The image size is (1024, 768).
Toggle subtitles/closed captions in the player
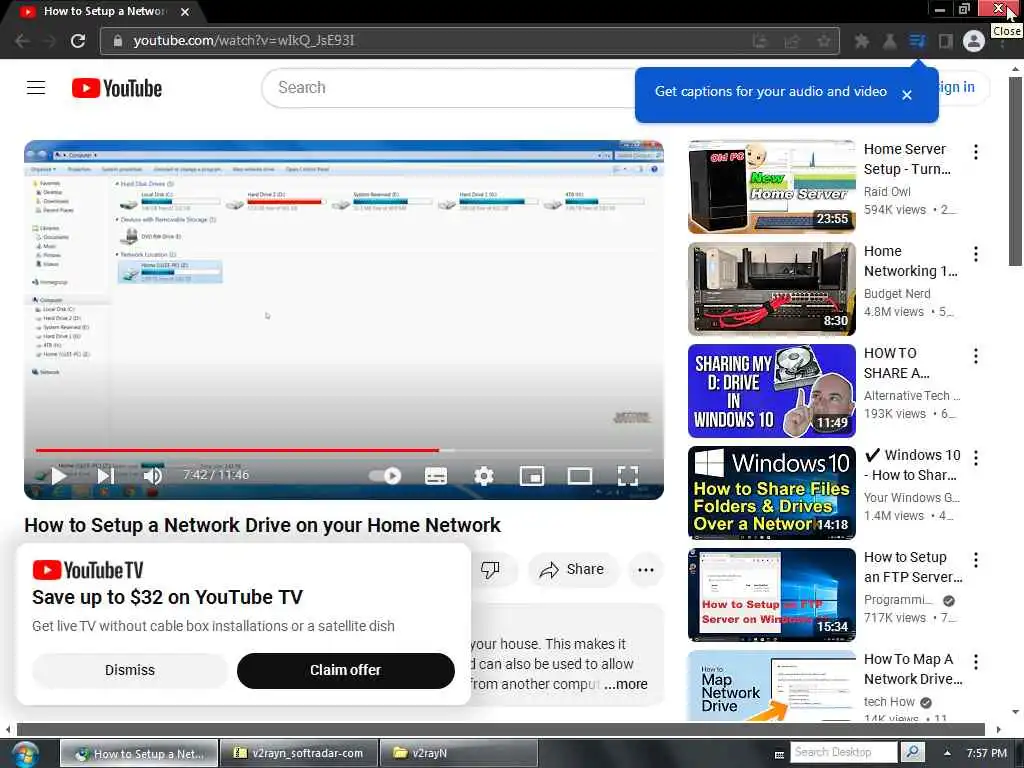[436, 475]
